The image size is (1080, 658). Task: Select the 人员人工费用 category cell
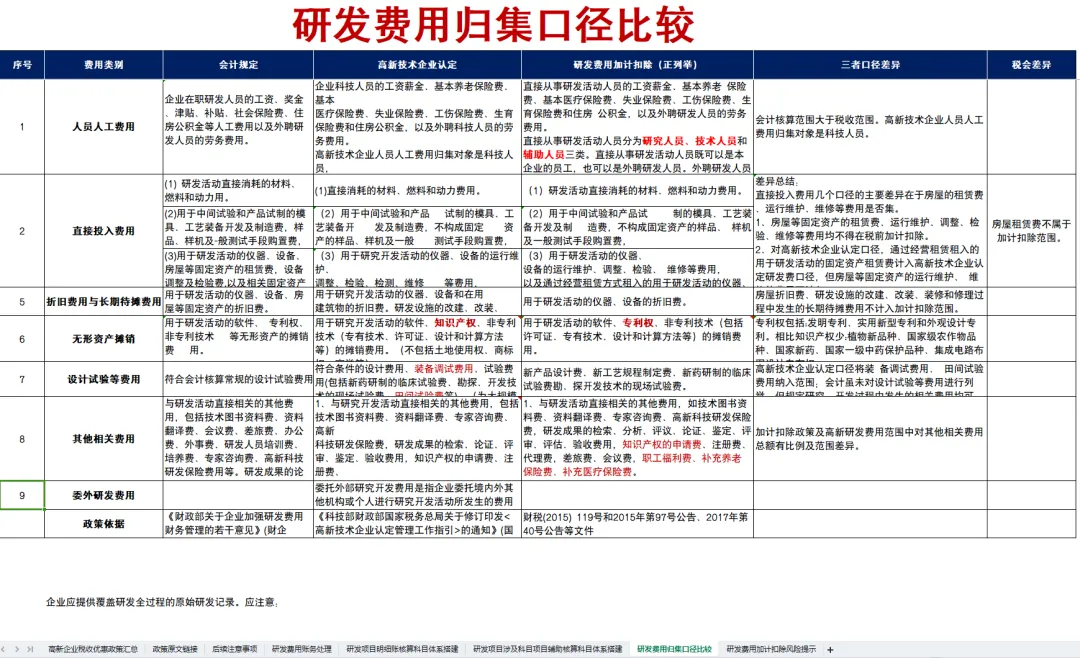click(x=104, y=127)
